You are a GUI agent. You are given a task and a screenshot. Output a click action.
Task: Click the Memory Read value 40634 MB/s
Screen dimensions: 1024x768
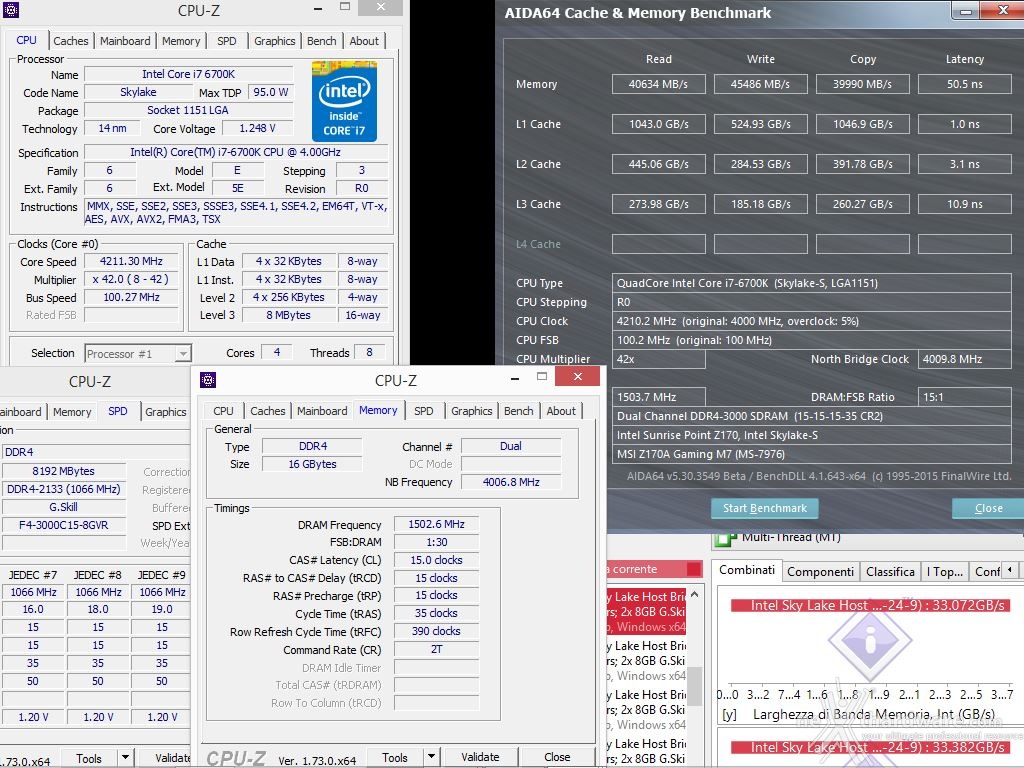tap(658, 84)
